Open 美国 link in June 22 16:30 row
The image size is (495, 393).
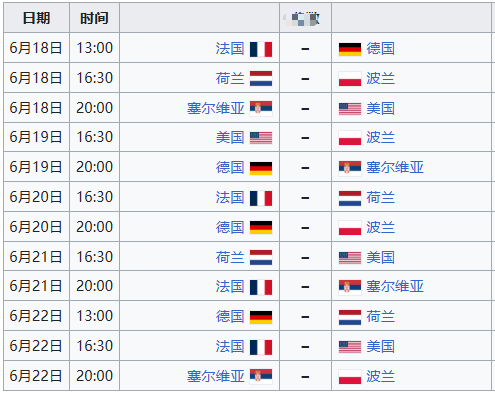pos(380,346)
